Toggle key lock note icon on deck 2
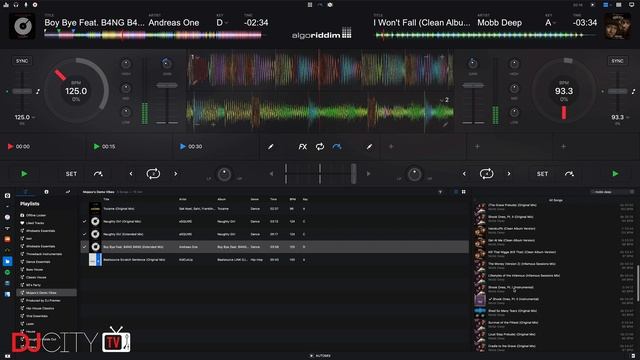This screenshot has width=640, height=360. click(x=633, y=91)
